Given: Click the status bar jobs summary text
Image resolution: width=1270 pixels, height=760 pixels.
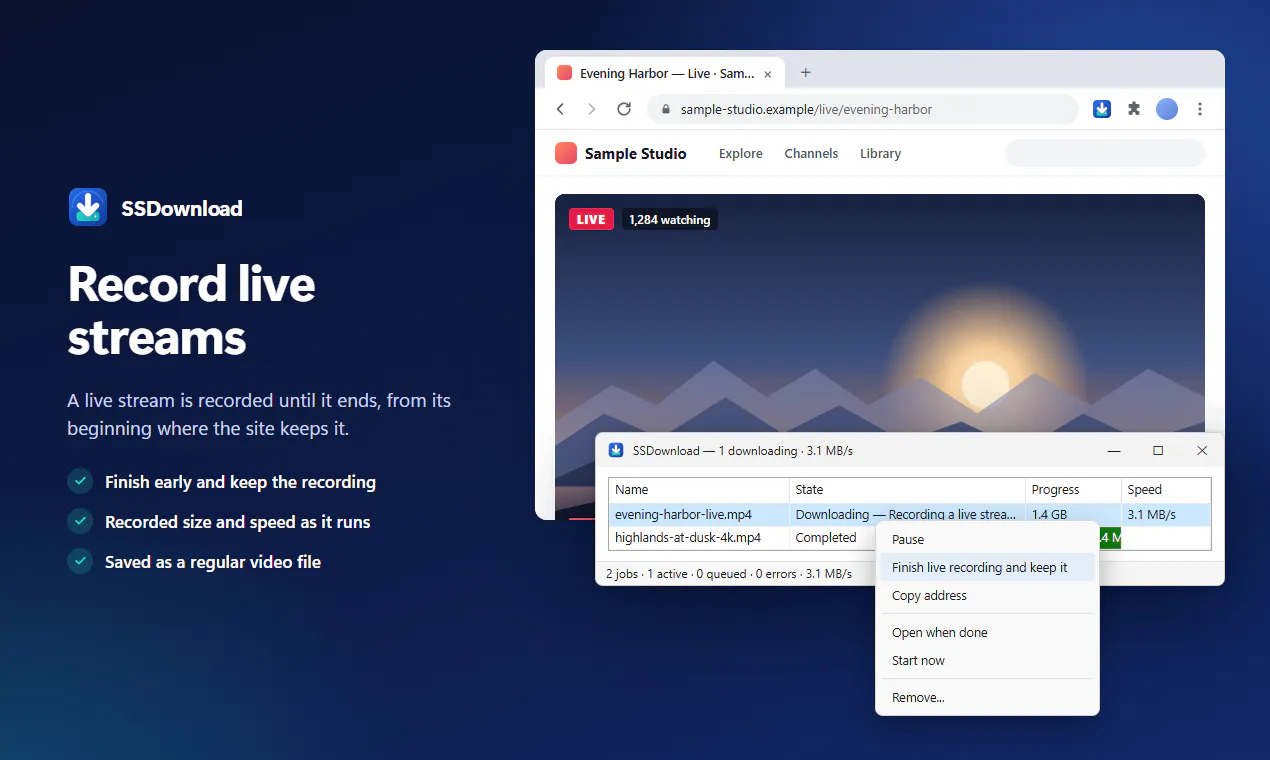Looking at the screenshot, I should pos(729,573).
